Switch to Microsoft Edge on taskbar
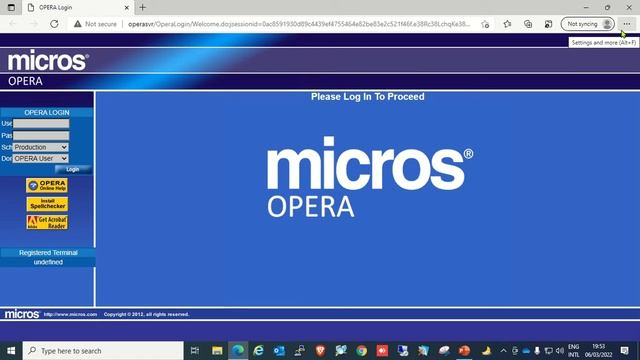Viewport: 640px width, 360px height. click(x=238, y=351)
